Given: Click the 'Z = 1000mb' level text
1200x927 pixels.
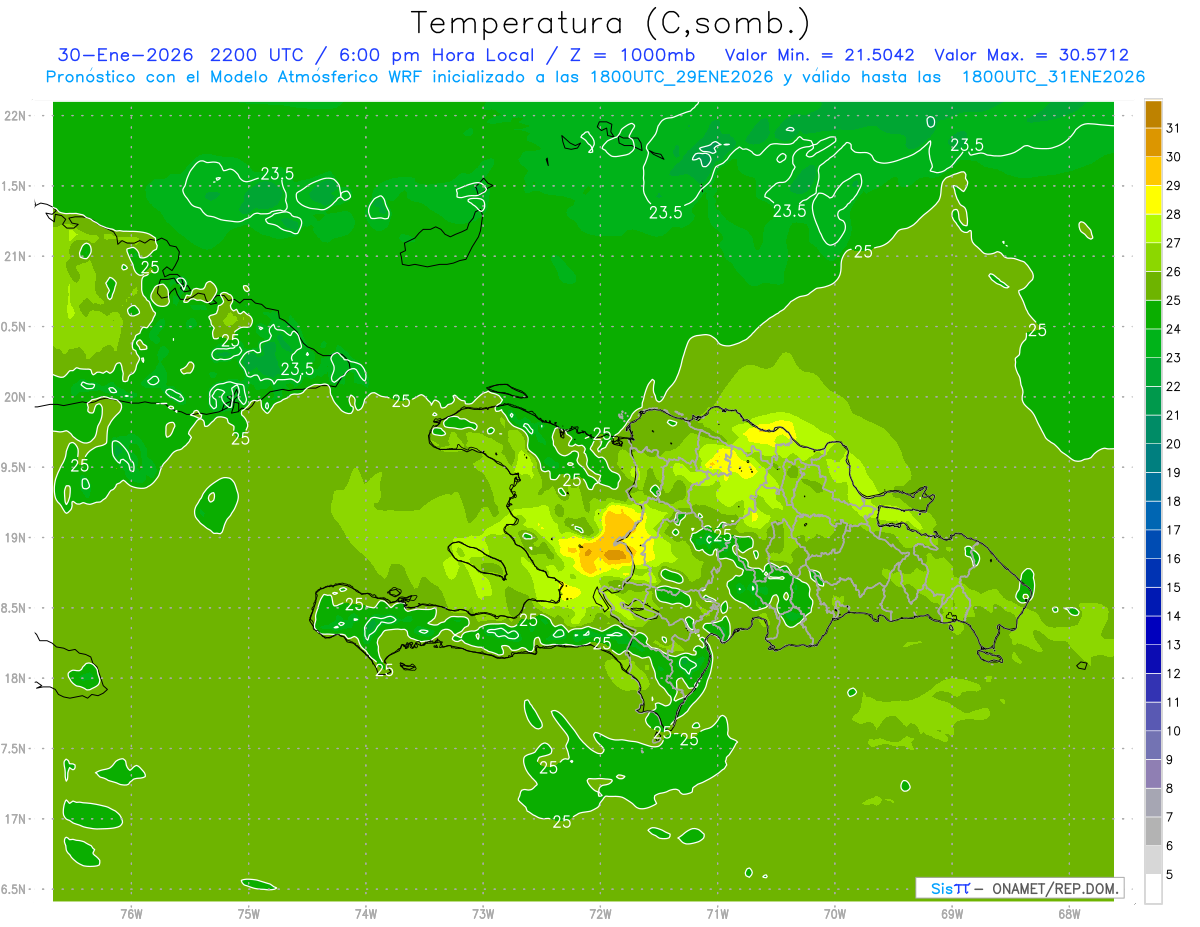Looking at the screenshot, I should coord(632,55).
